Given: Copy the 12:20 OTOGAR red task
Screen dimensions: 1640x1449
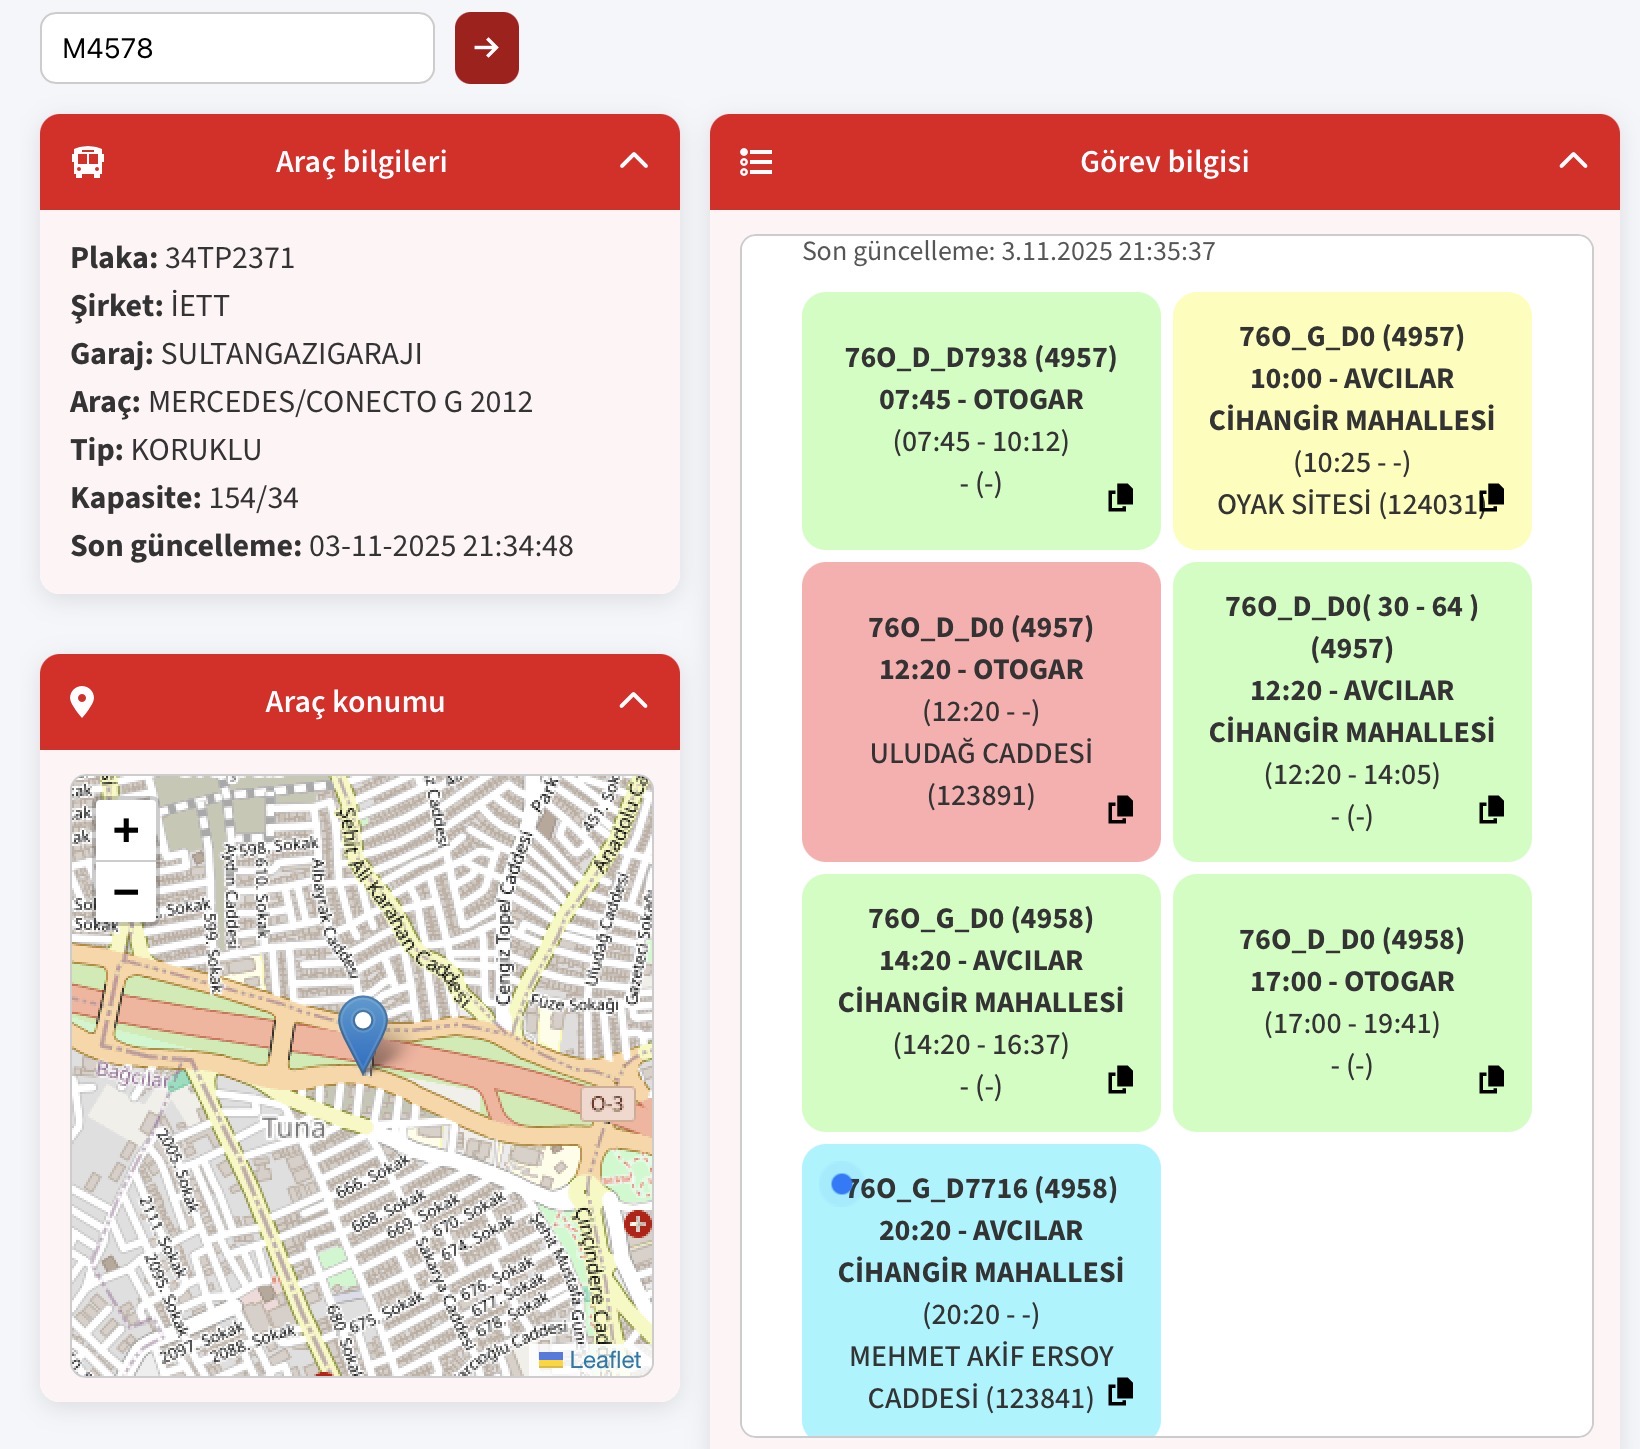Looking at the screenshot, I should click(x=1121, y=809).
